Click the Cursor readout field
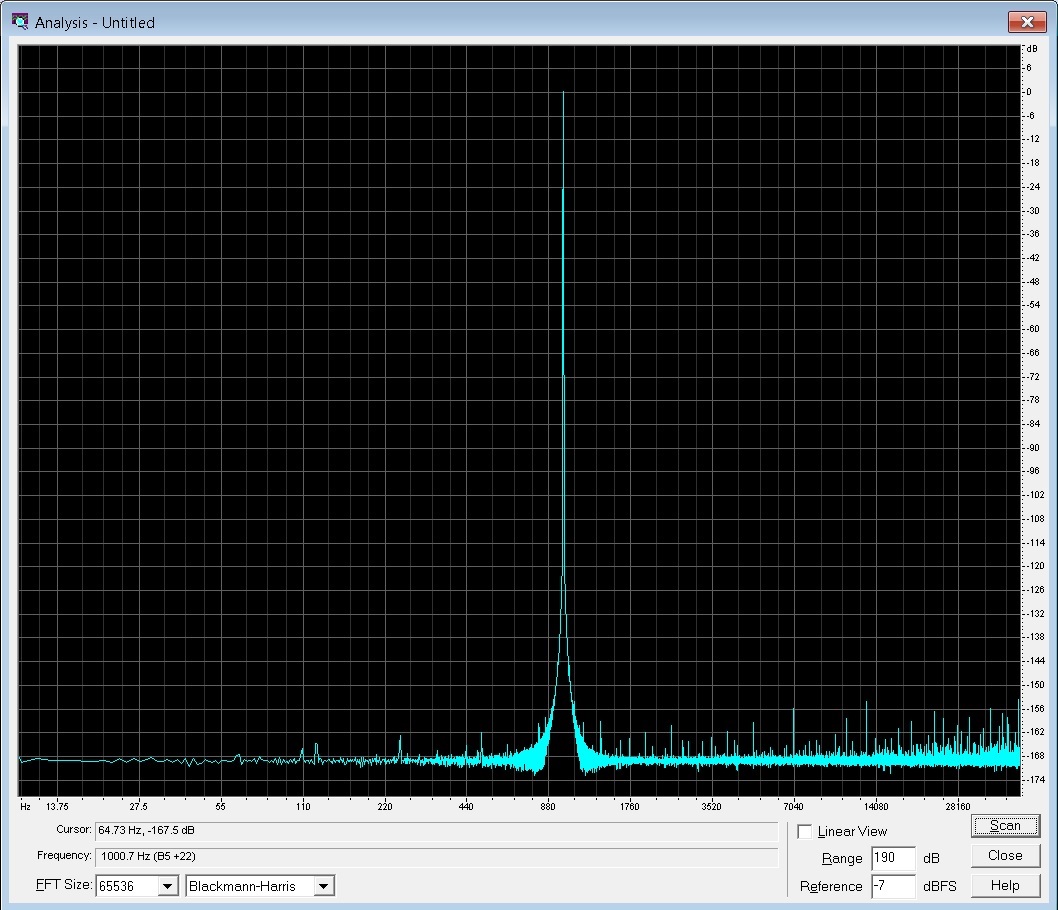 pos(437,830)
